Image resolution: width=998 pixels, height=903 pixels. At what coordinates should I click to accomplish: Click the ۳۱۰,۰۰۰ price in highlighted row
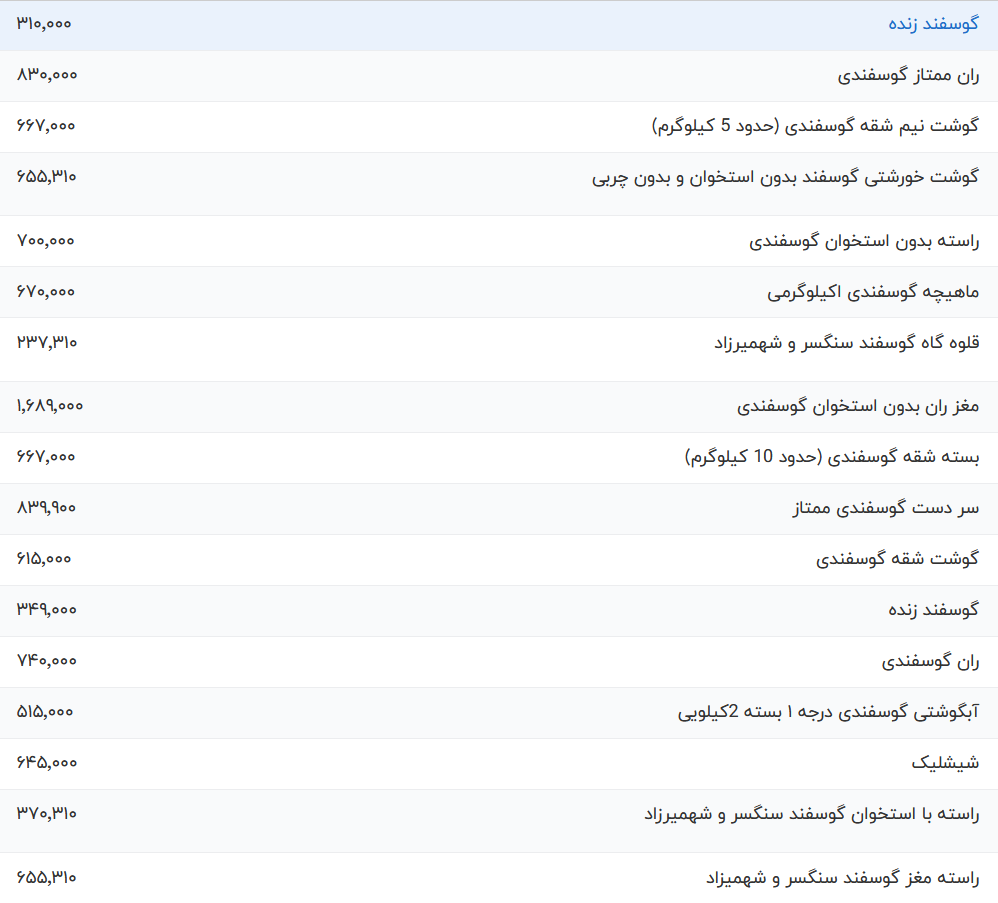point(44,23)
